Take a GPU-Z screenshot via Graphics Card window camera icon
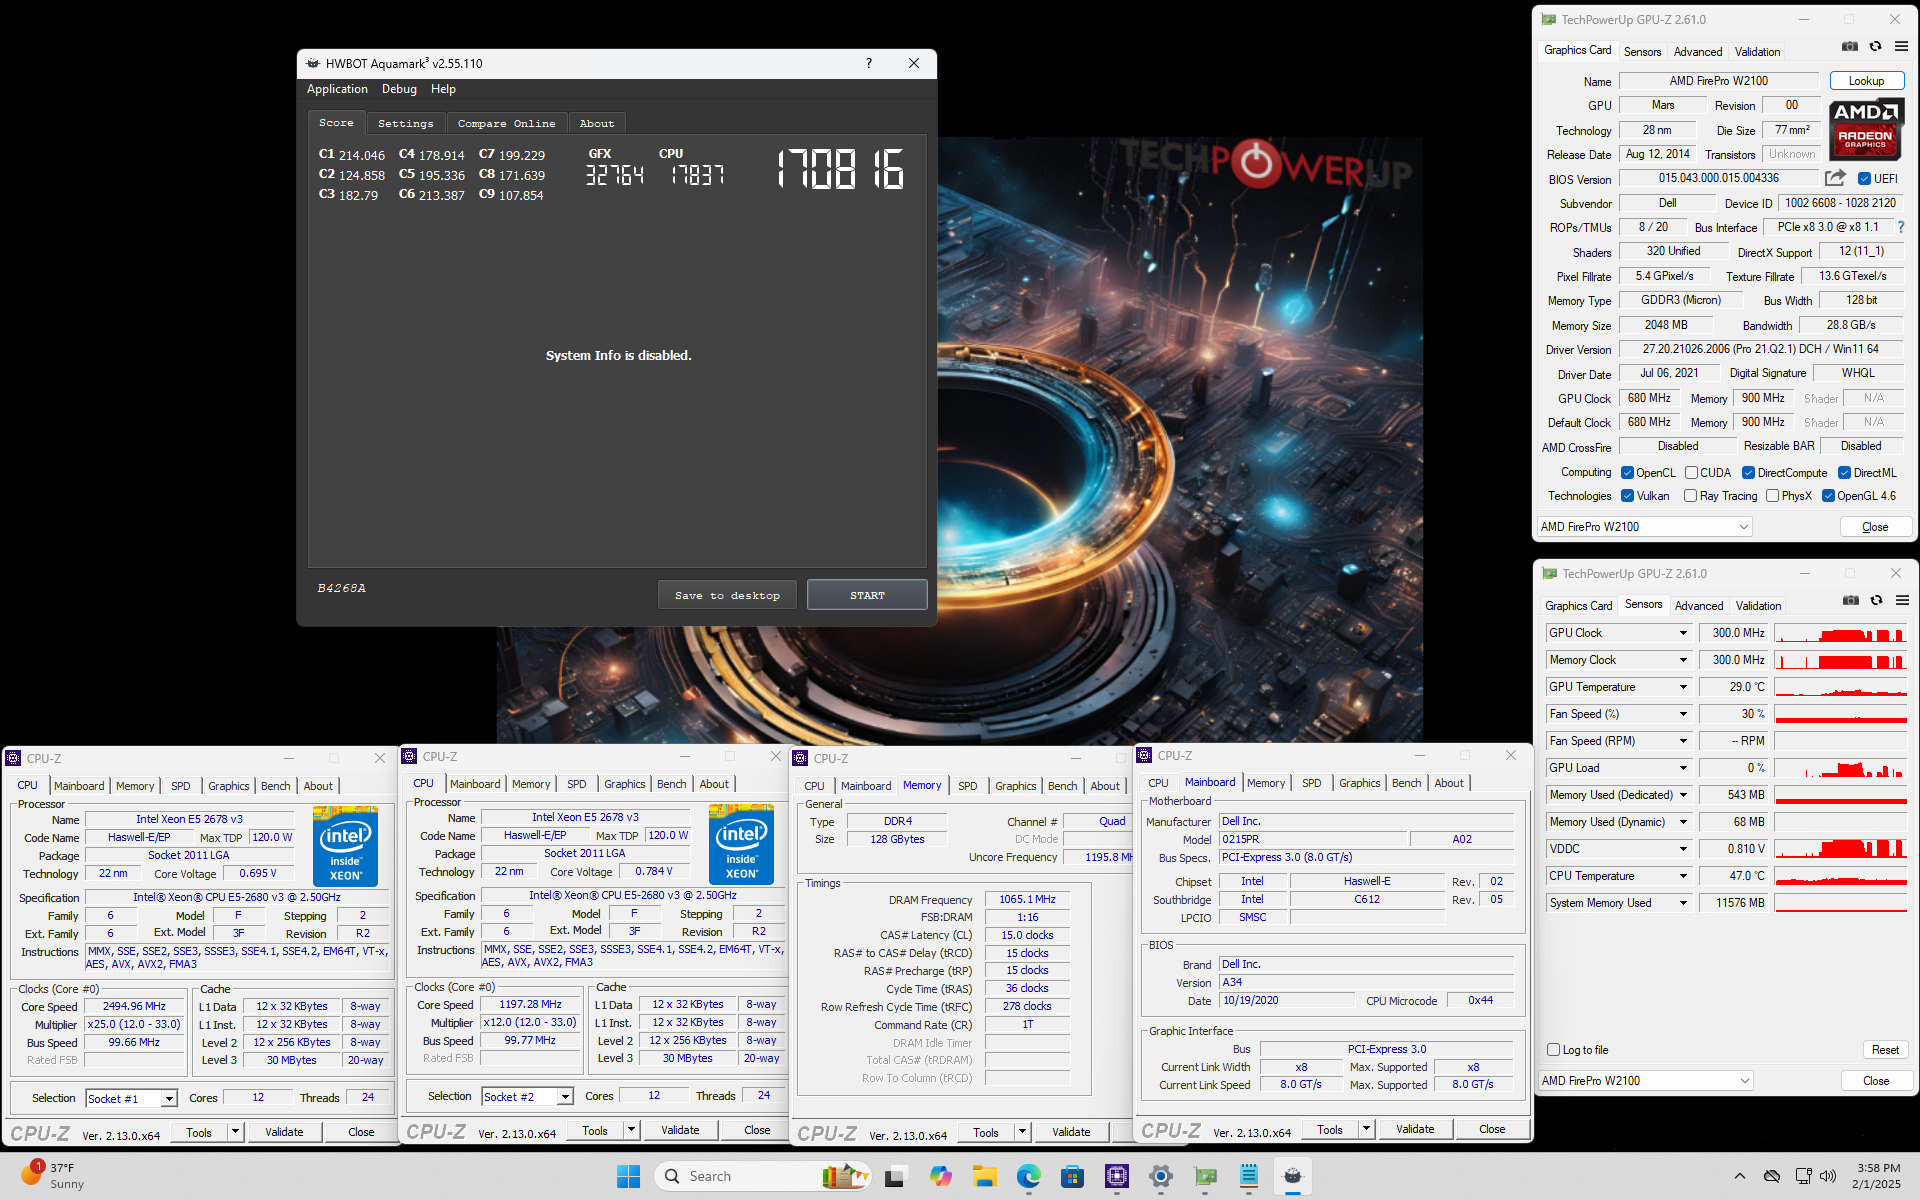 click(x=1850, y=47)
